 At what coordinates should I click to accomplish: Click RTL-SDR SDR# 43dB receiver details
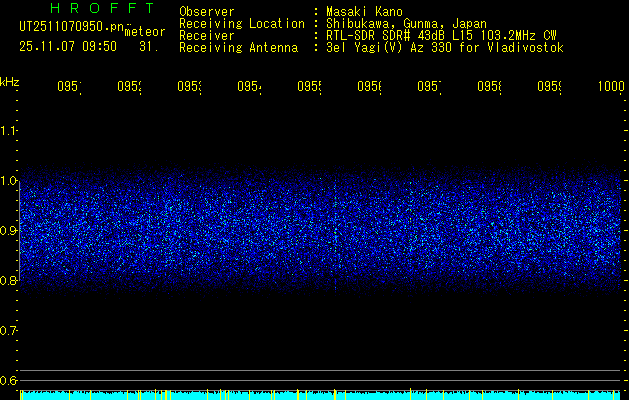[x=441, y=36]
